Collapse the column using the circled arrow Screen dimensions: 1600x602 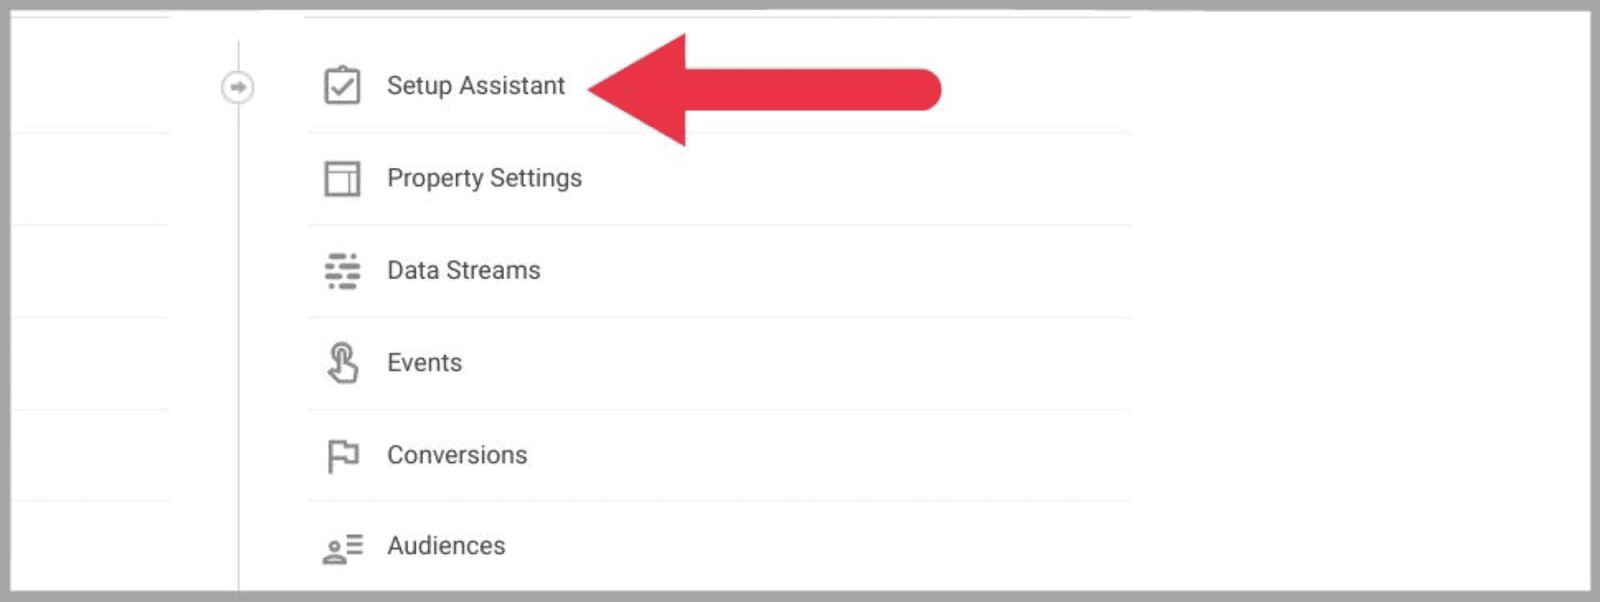coord(238,87)
